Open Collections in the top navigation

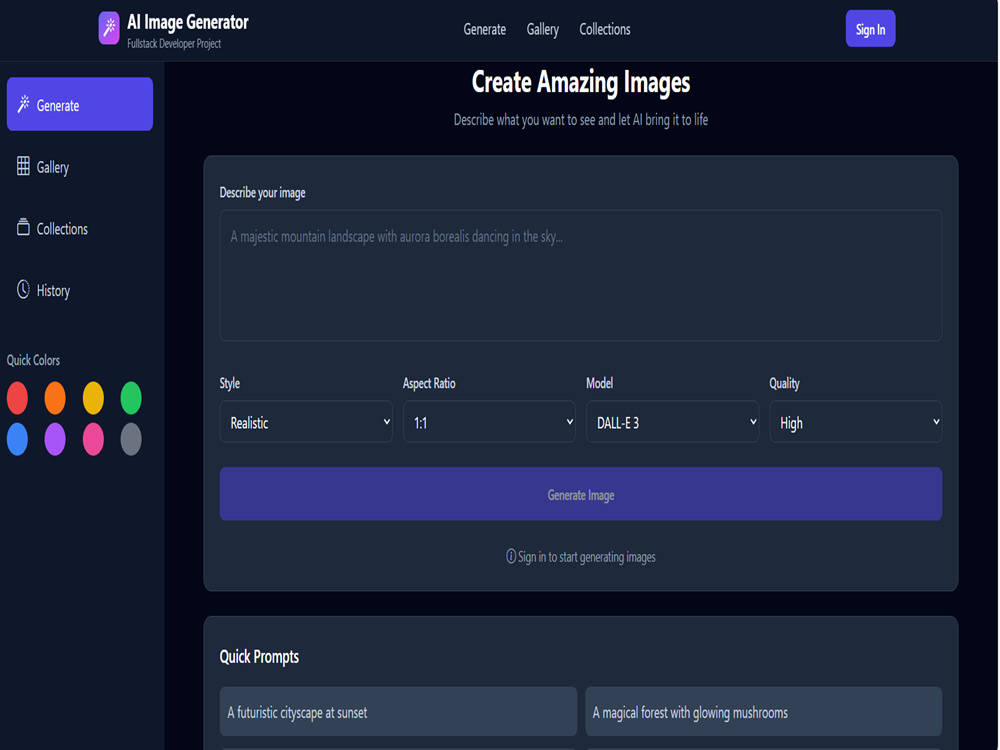coord(605,29)
